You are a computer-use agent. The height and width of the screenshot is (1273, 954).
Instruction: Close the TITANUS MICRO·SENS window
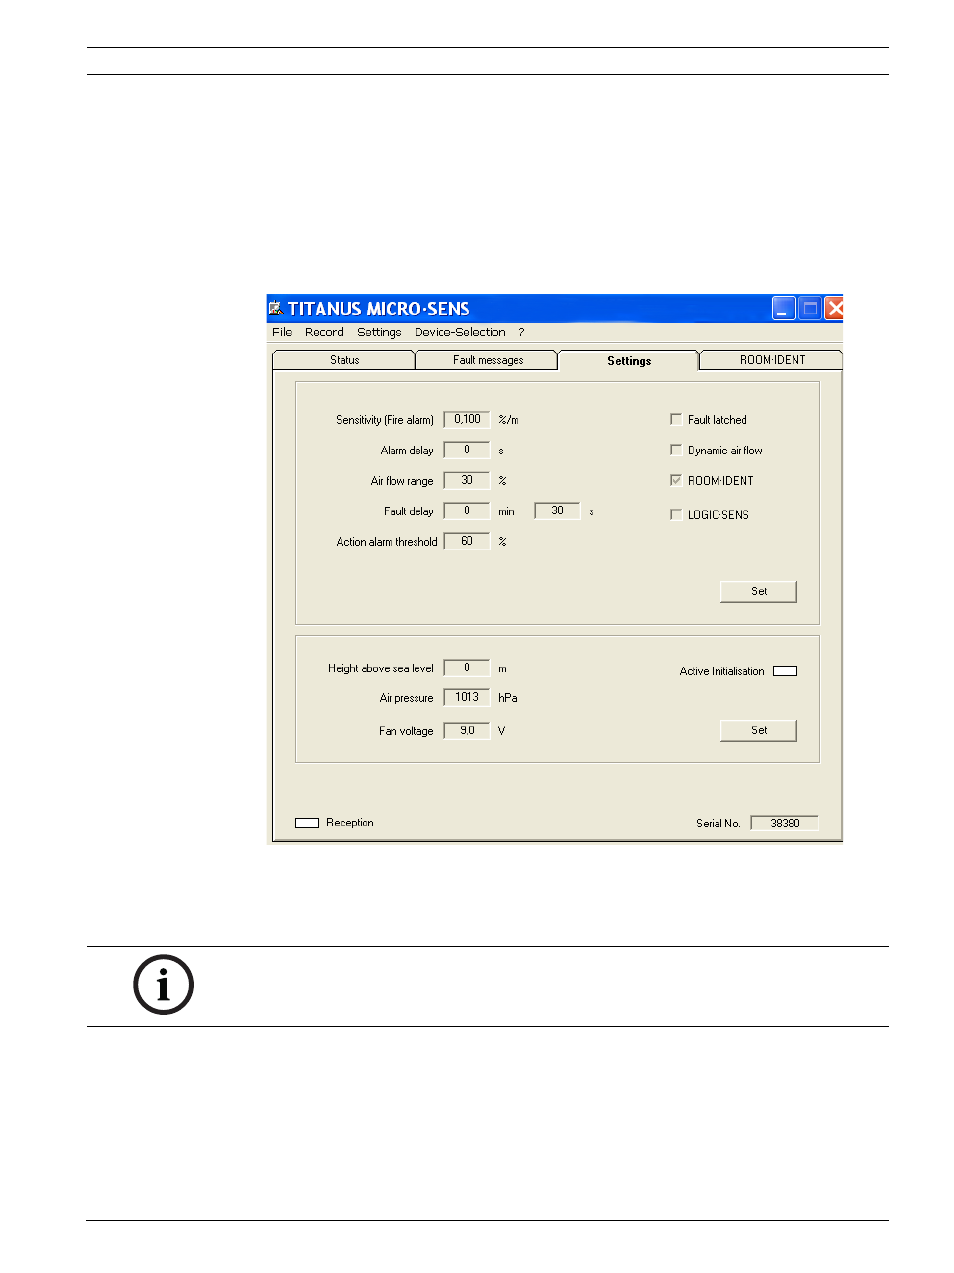pyautogui.click(x=835, y=308)
